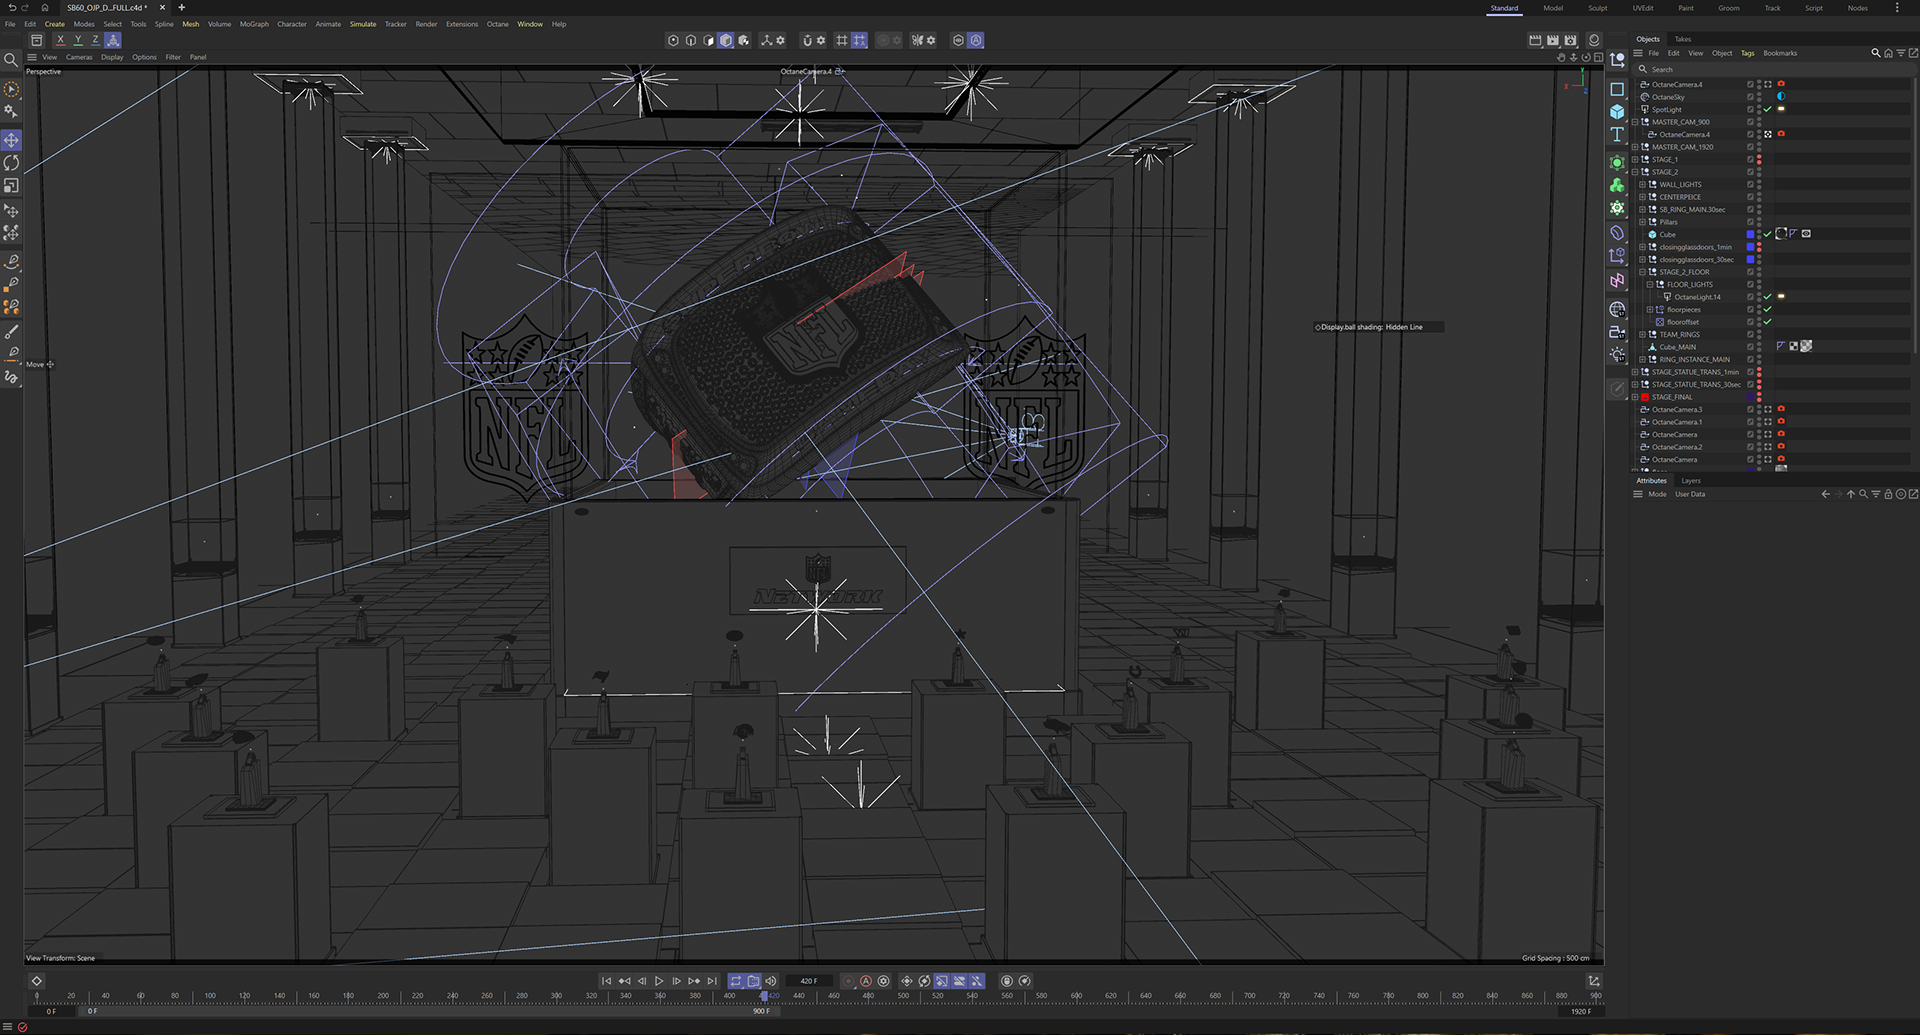Switch to the Takes tab
Image resolution: width=1920 pixels, height=1035 pixels.
[x=1683, y=39]
